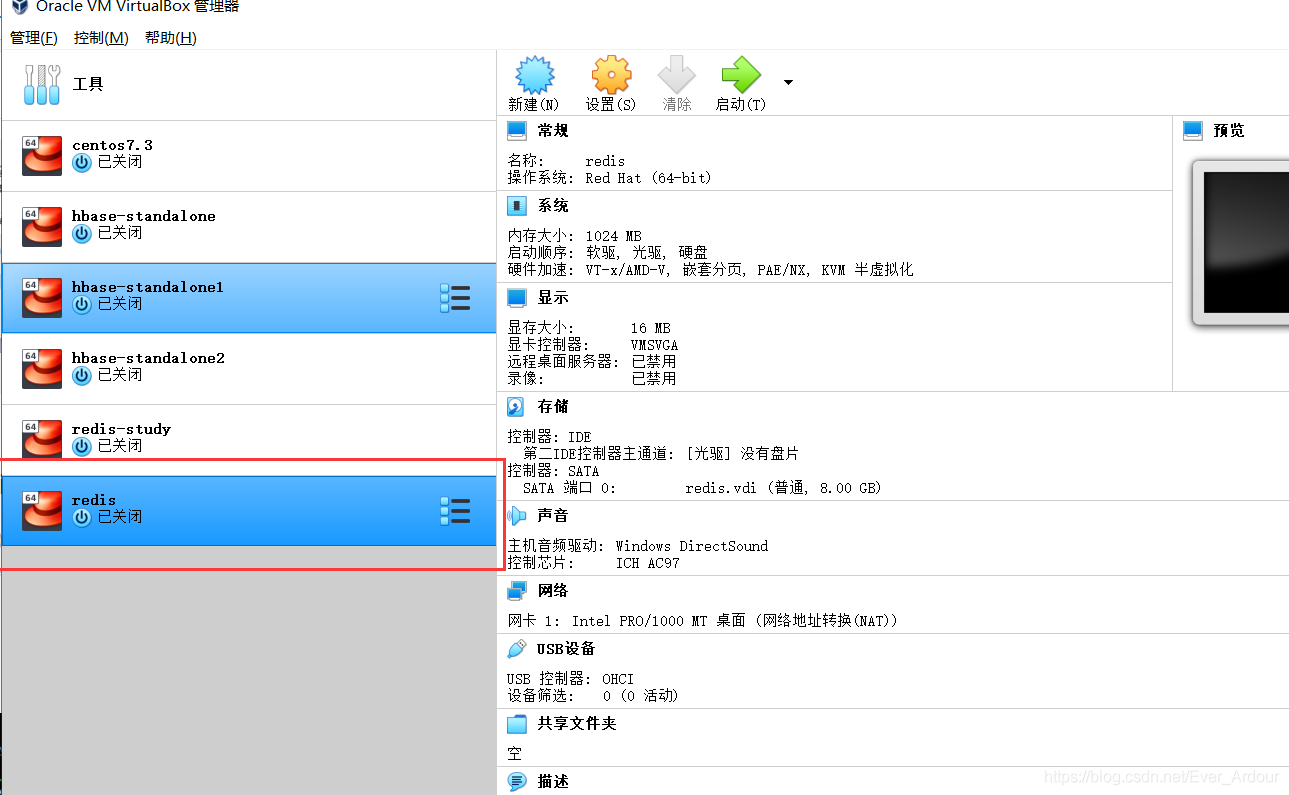Image resolution: width=1289 pixels, height=795 pixels.
Task: Click the 预览 header label
Action: (1229, 131)
